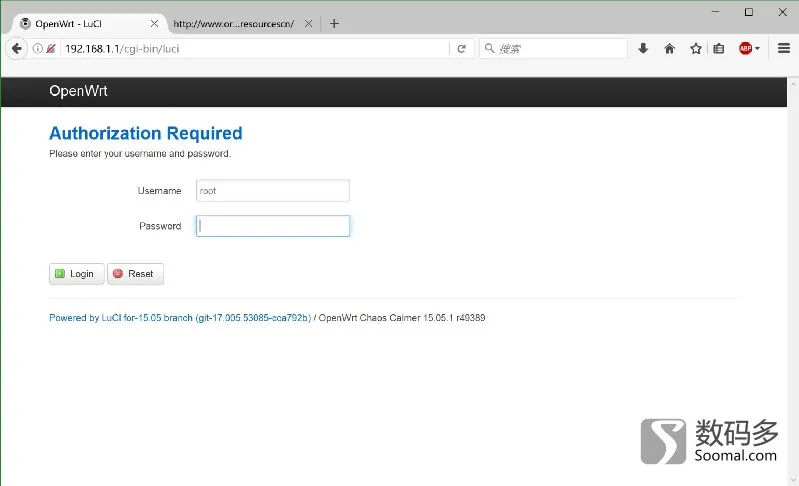The width and height of the screenshot is (799, 486).
Task: Click the OpenWrt header brand link
Action: 78,91
